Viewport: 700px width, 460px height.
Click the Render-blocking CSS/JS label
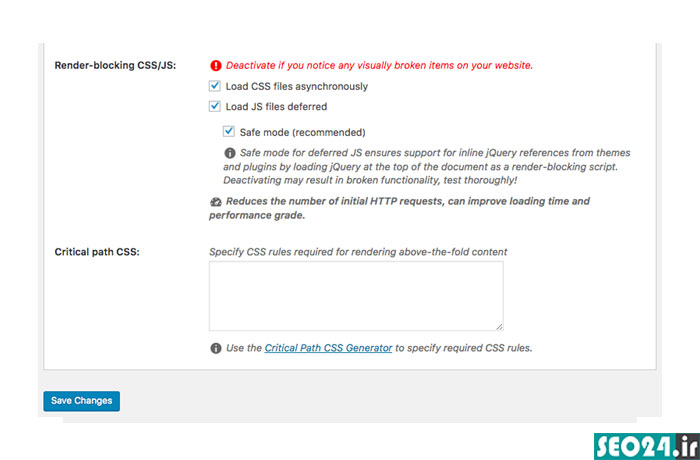pos(115,65)
